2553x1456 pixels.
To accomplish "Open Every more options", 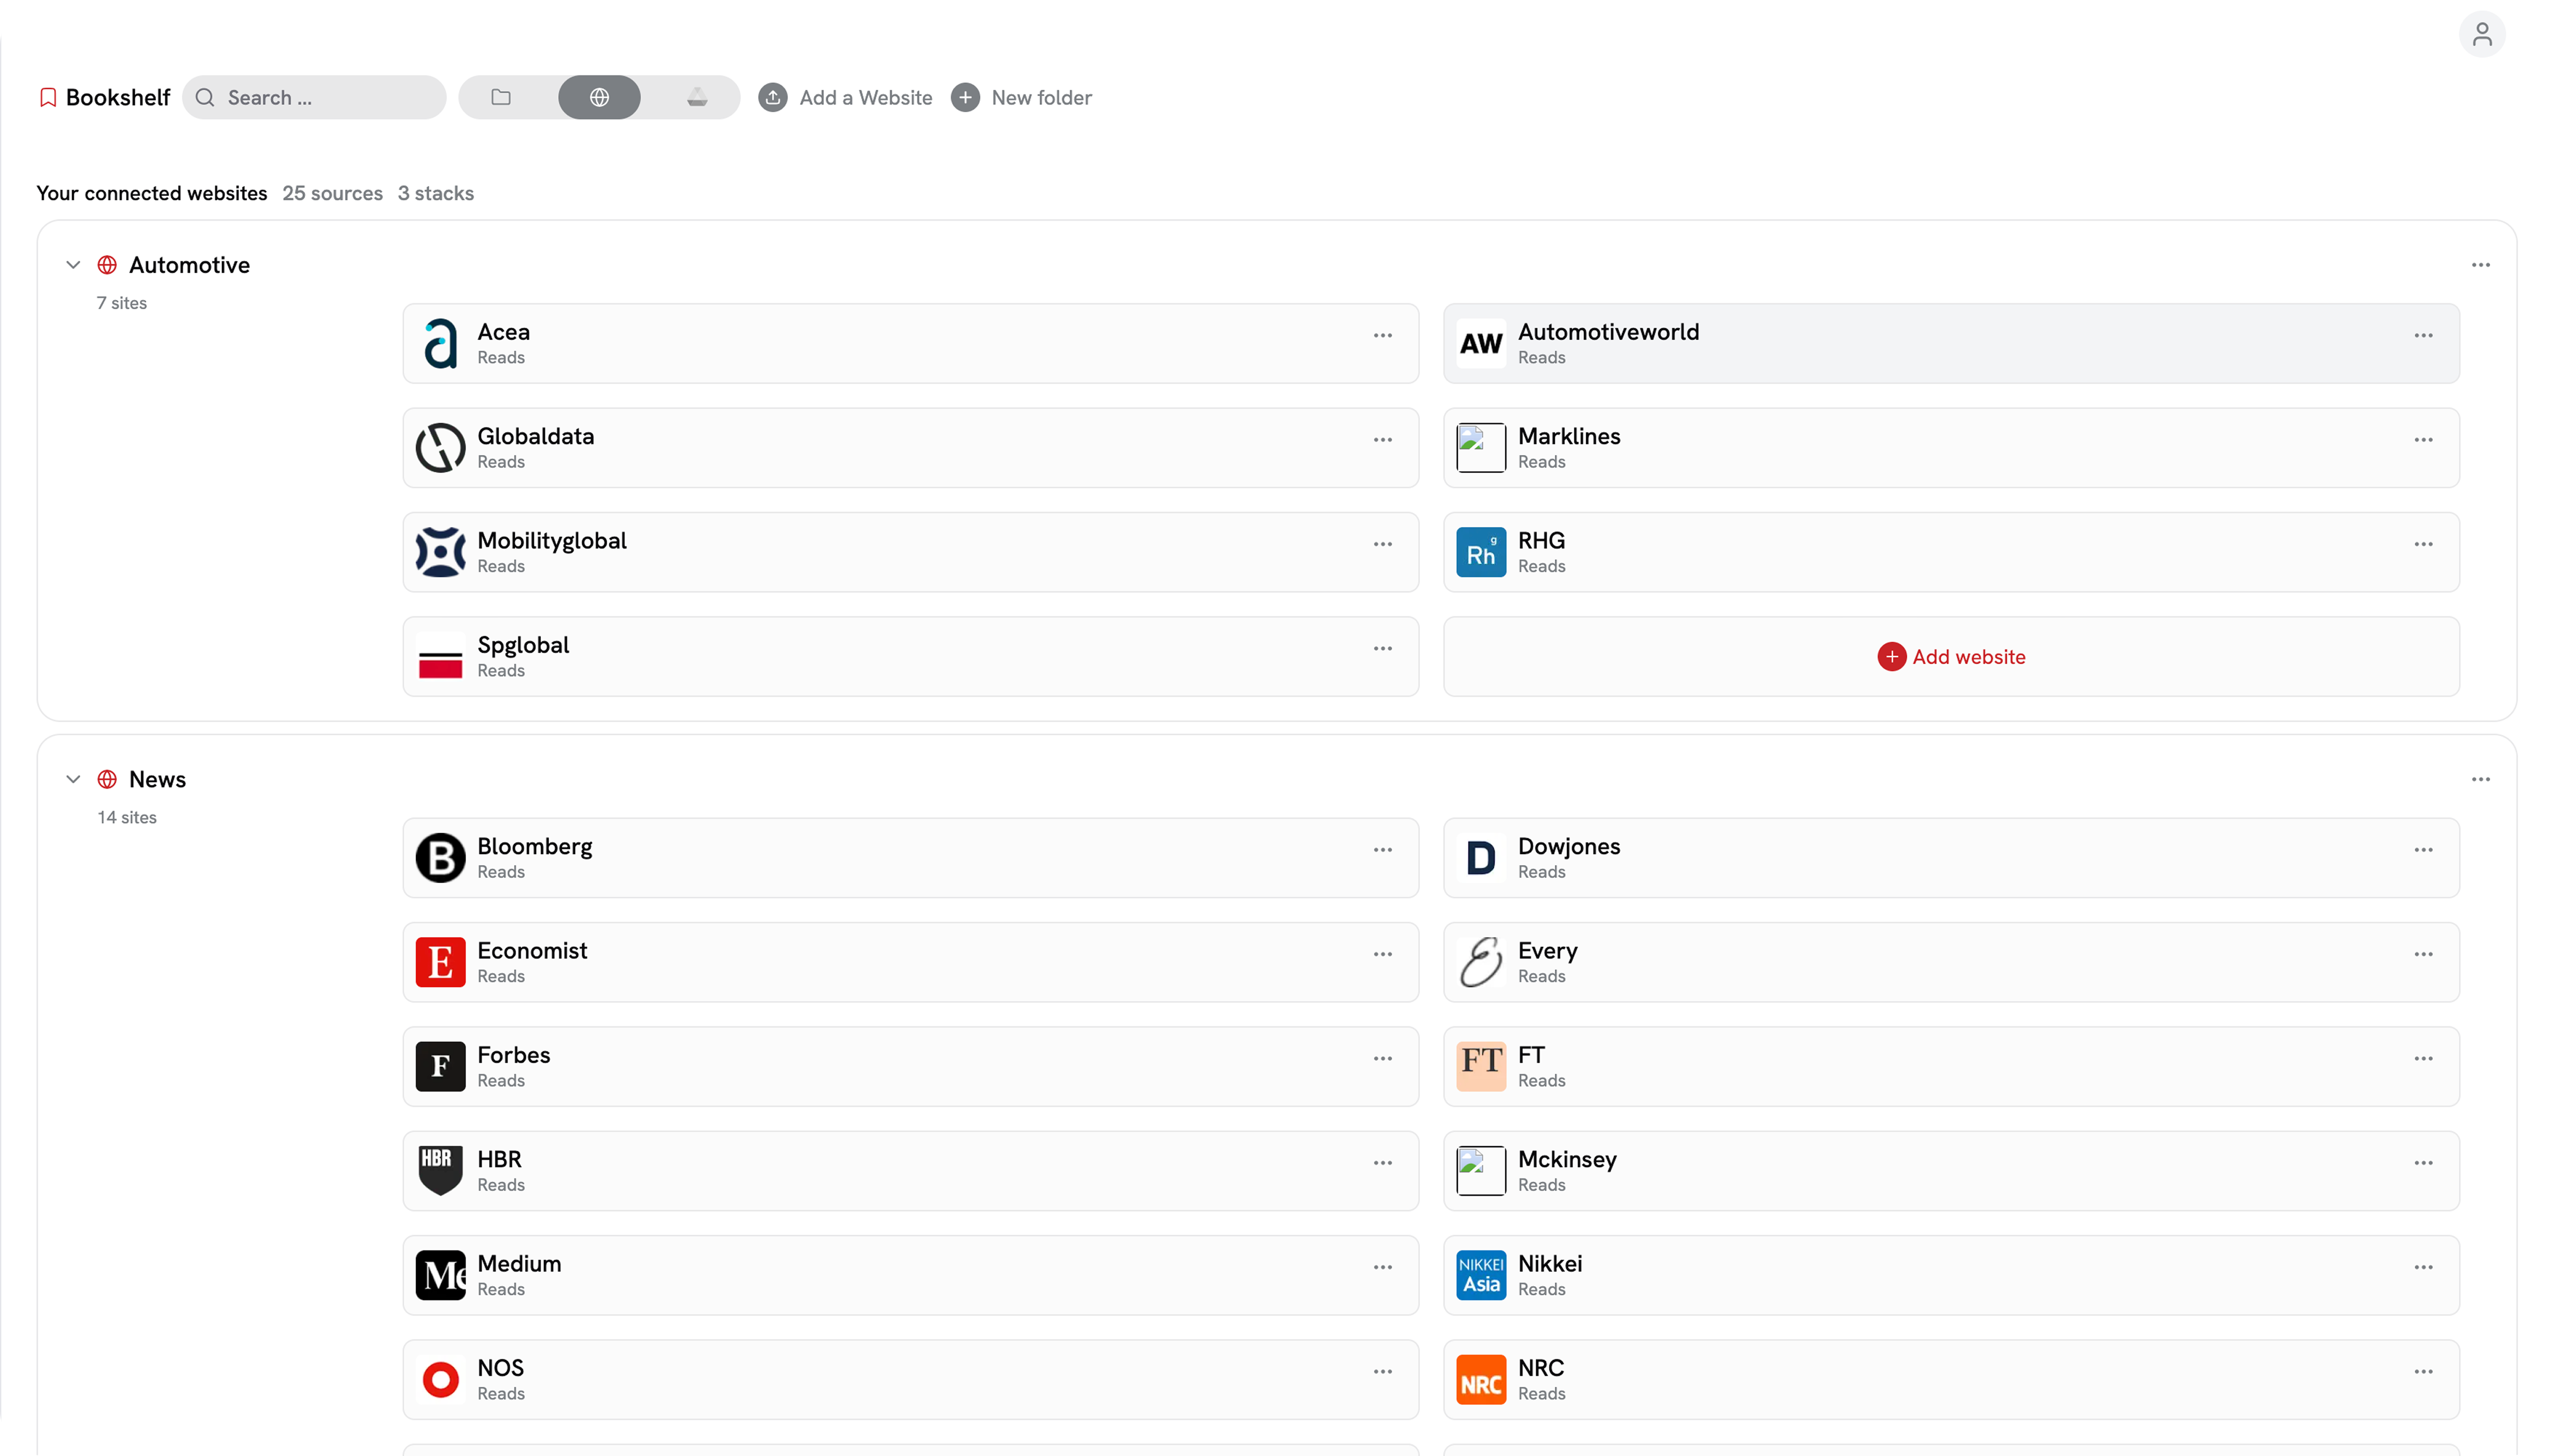I will click(x=2423, y=954).
